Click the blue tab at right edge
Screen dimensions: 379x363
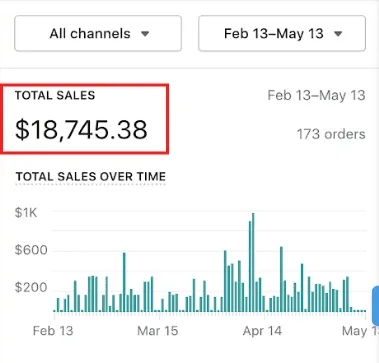pyautogui.click(x=375, y=306)
